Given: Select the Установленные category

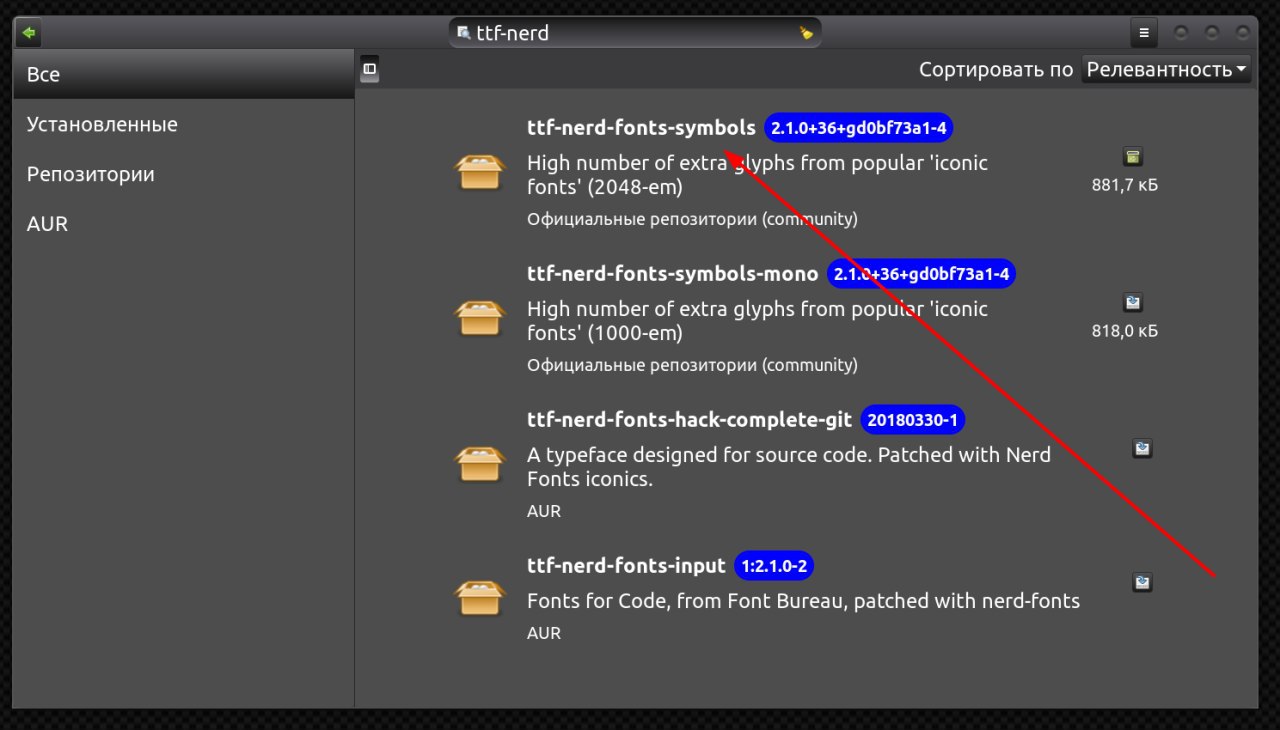Looking at the screenshot, I should click(184, 124).
